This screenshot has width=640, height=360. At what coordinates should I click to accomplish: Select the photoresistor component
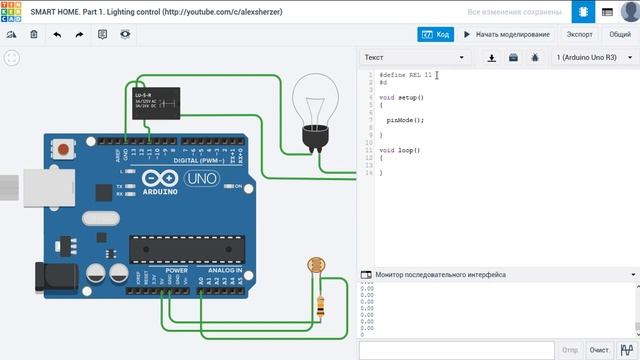coord(316,265)
